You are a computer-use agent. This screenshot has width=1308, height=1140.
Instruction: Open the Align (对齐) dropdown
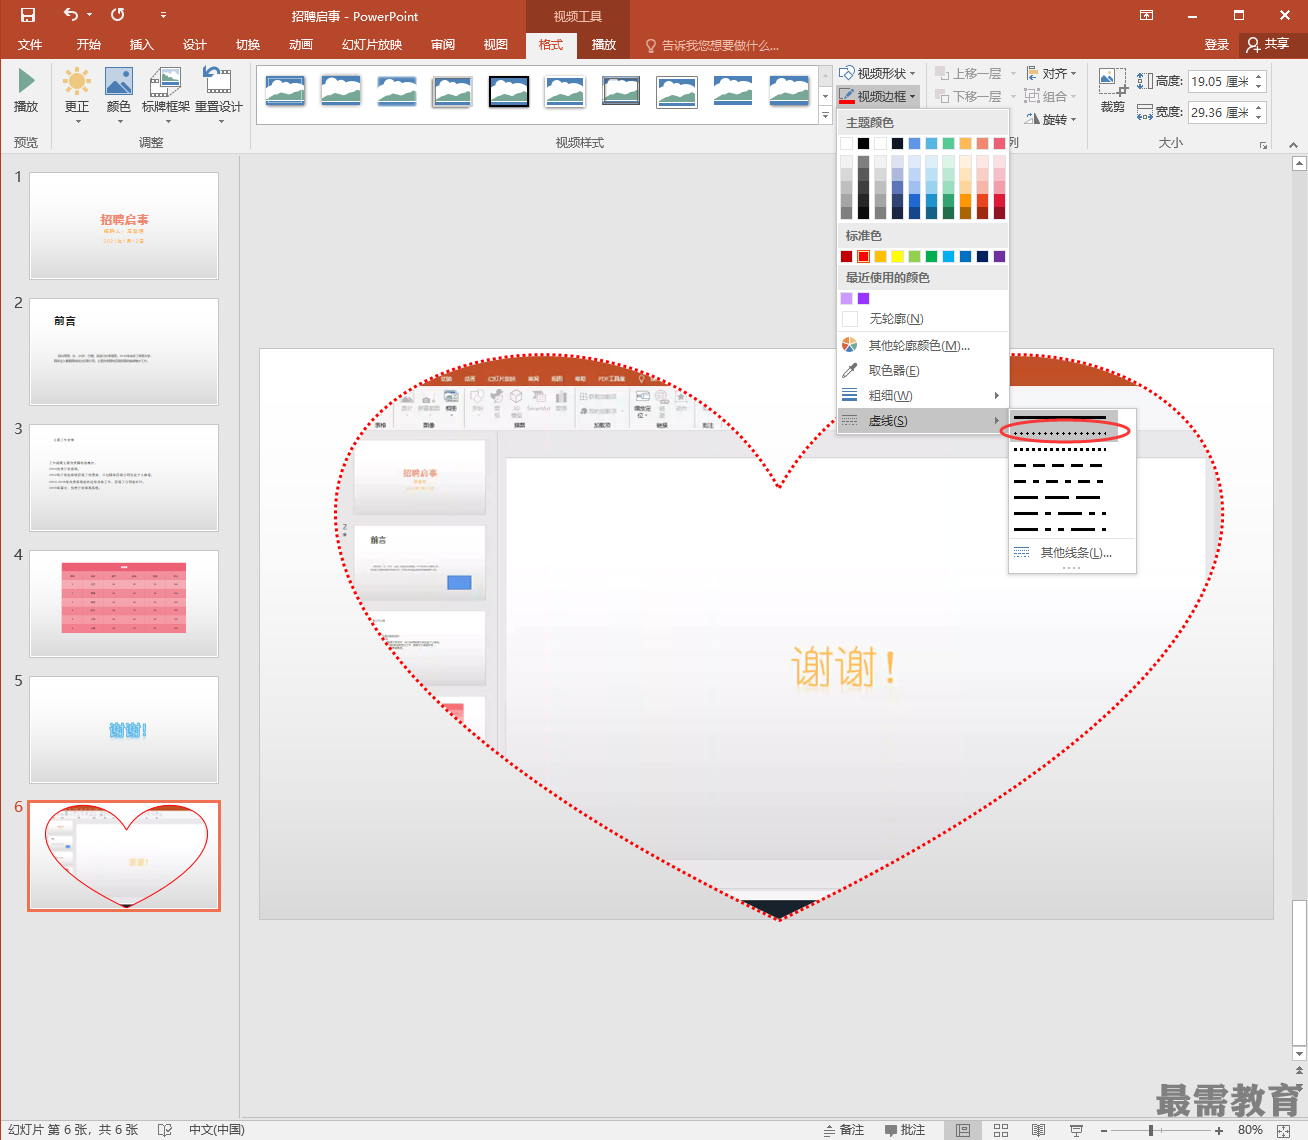[x=1051, y=73]
